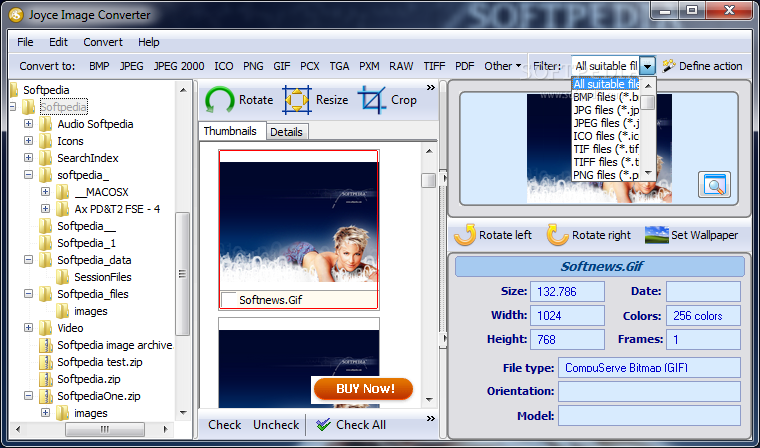The width and height of the screenshot is (760, 448).
Task: Open the Other formats dropdown
Action: click(x=503, y=66)
